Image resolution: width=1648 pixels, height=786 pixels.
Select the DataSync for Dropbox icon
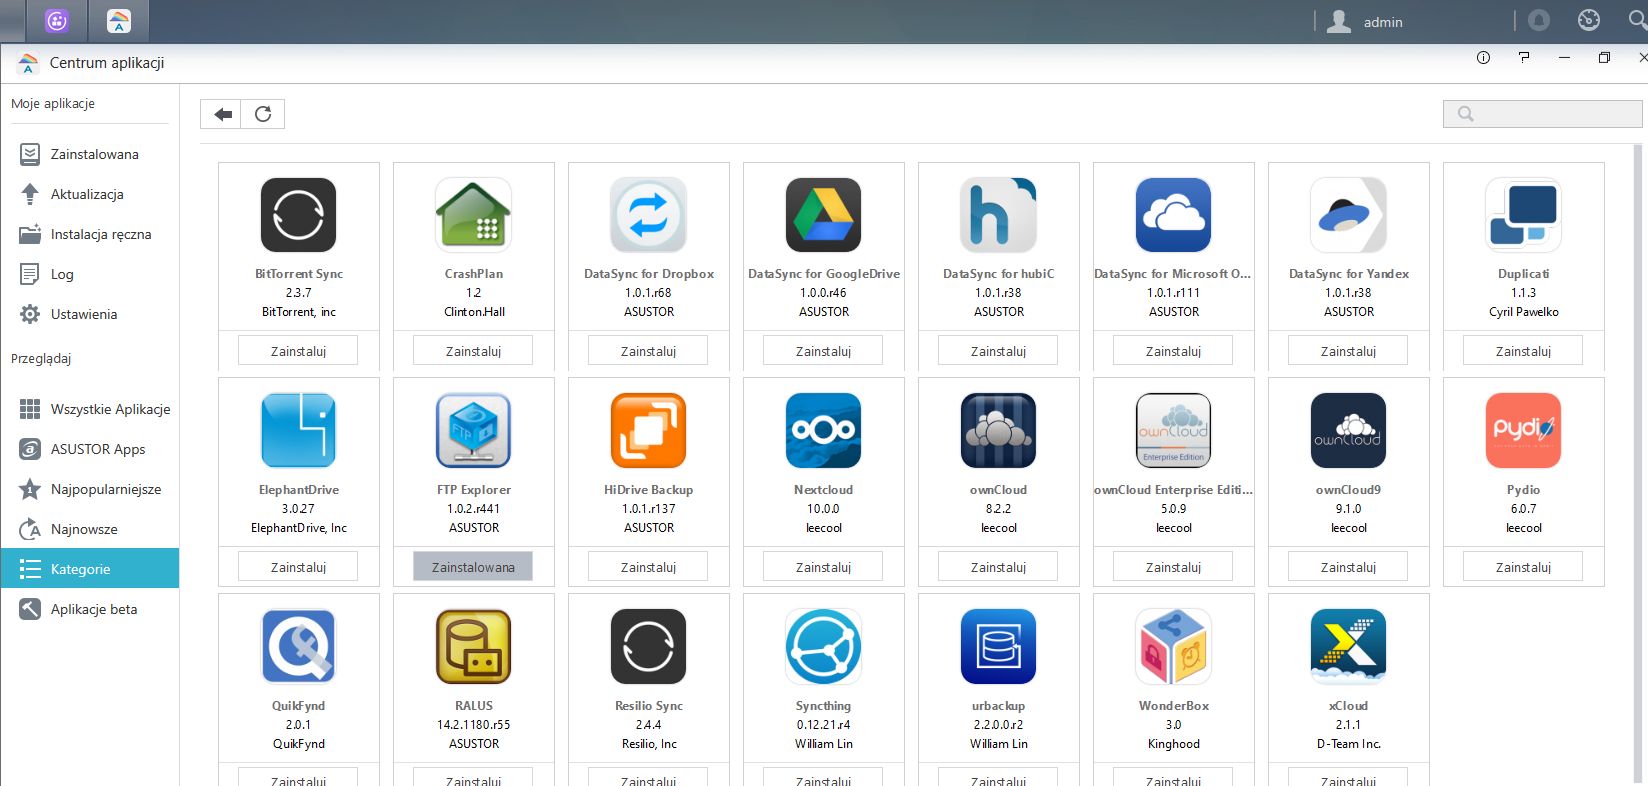point(648,215)
